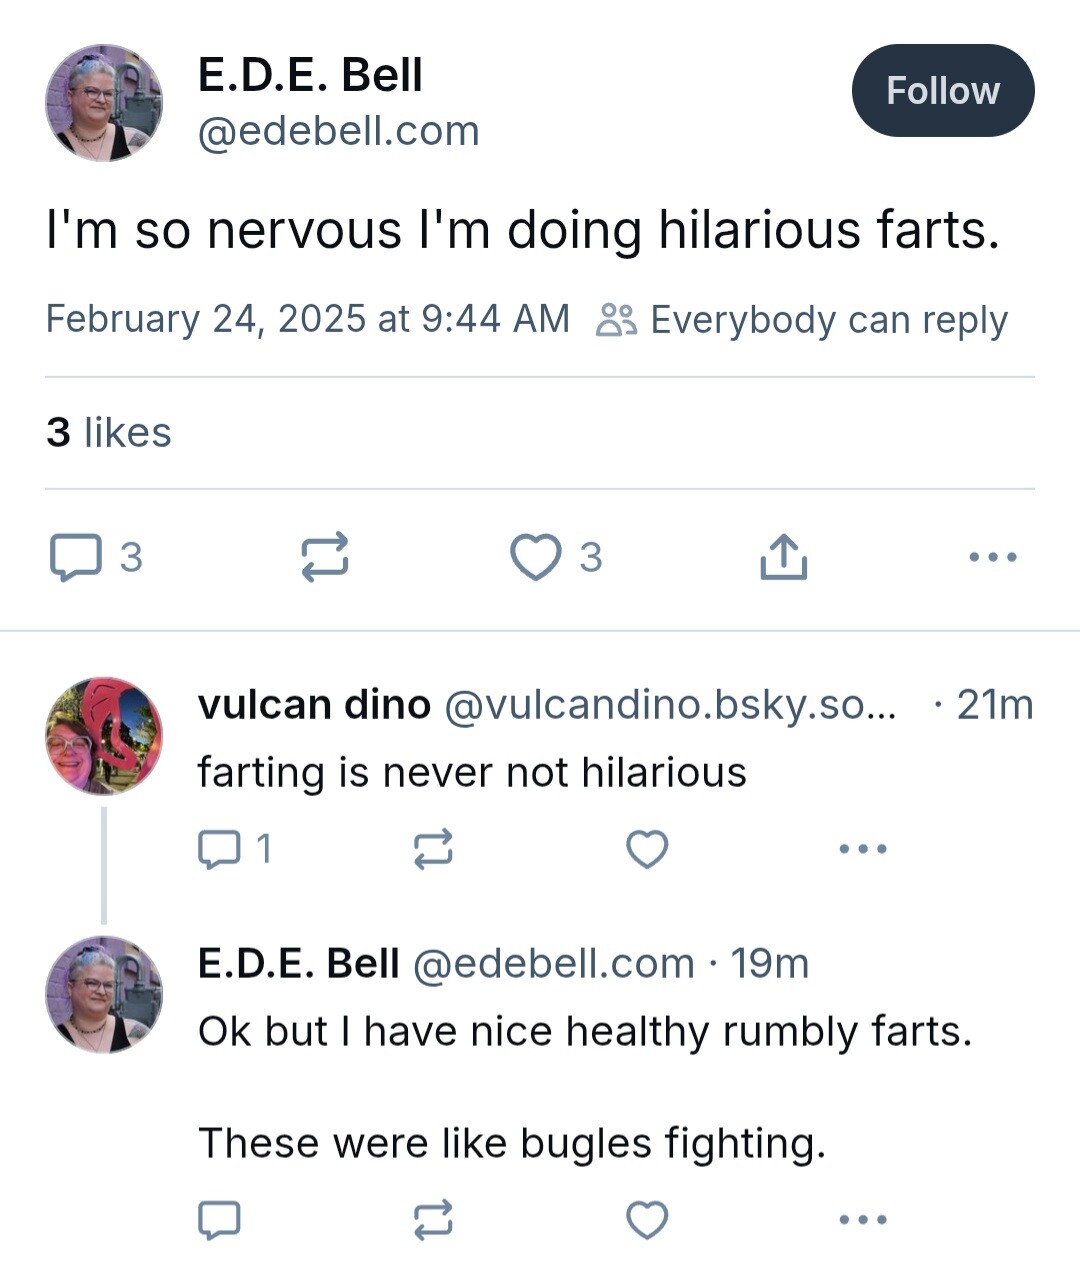Open the Everybody can reply setting icon
Screen dimensions: 1080x1271
point(616,320)
